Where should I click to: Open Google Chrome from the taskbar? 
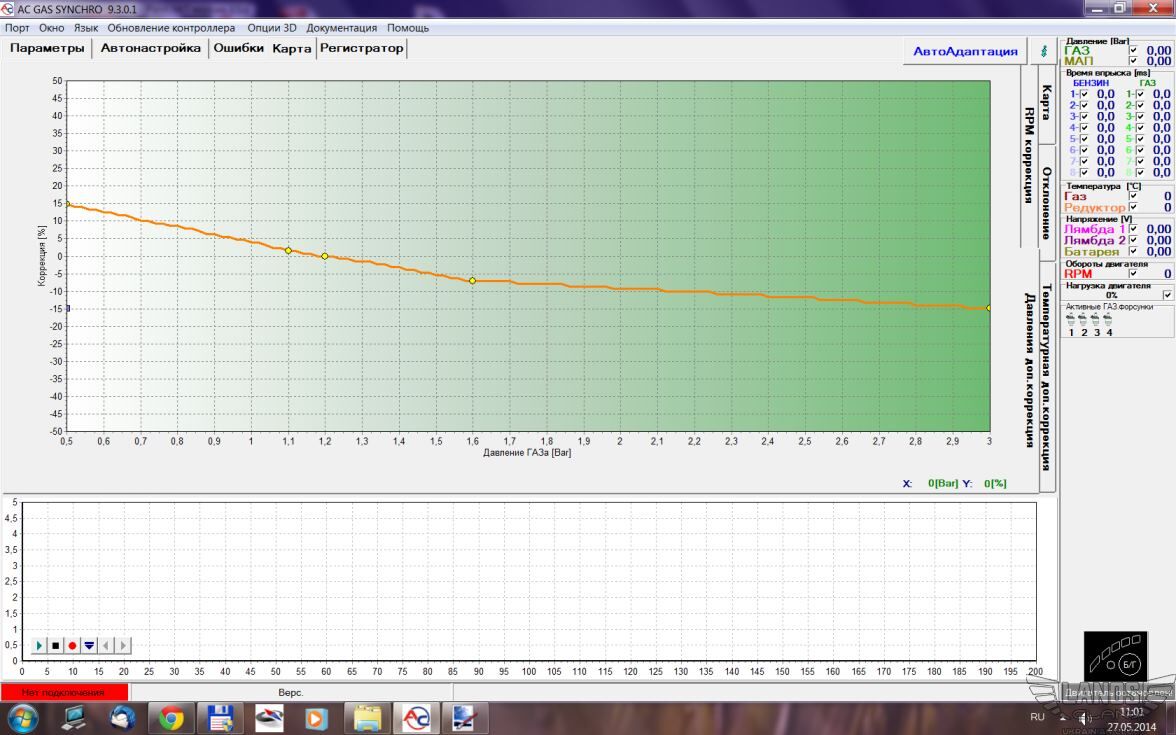pyautogui.click(x=171, y=717)
